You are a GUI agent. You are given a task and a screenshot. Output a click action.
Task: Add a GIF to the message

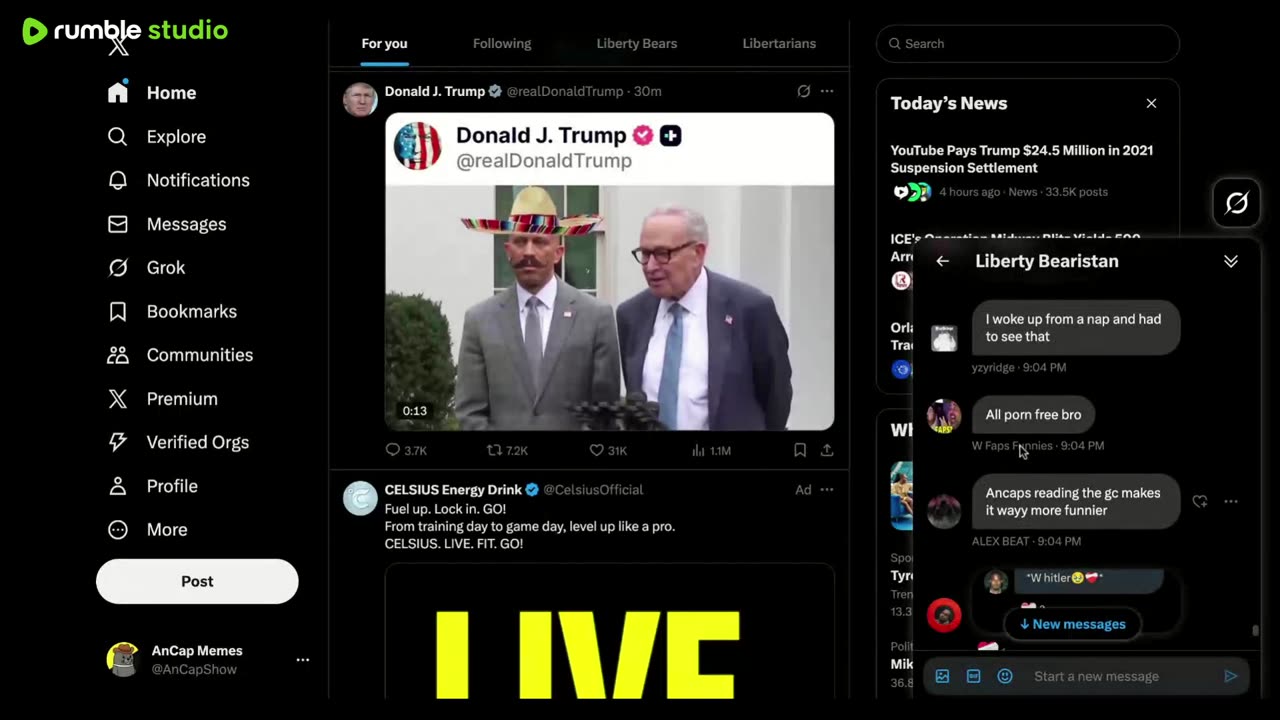973,676
